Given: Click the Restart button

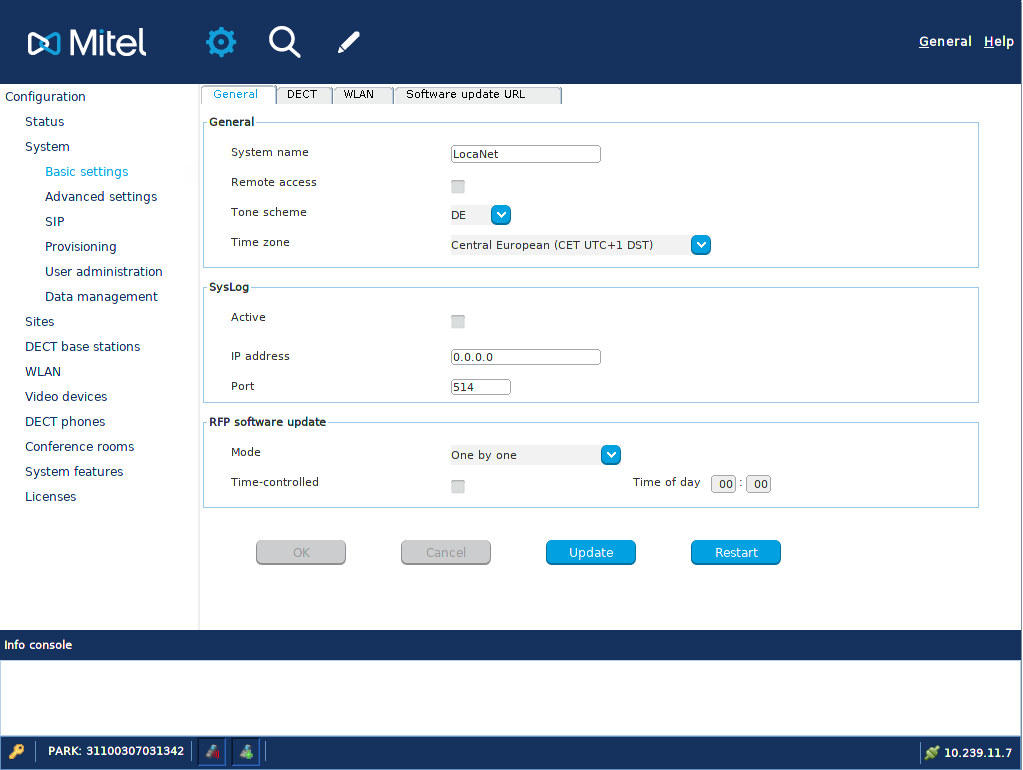Looking at the screenshot, I should click(736, 553).
